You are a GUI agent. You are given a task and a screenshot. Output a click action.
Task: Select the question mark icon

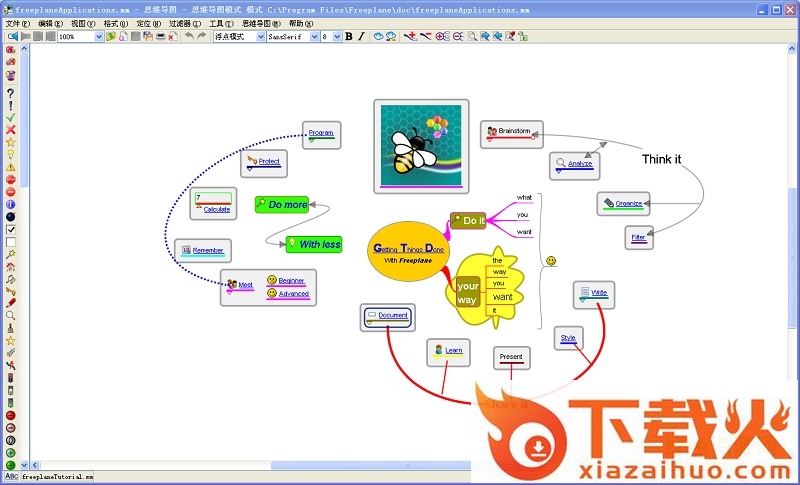pos(10,93)
